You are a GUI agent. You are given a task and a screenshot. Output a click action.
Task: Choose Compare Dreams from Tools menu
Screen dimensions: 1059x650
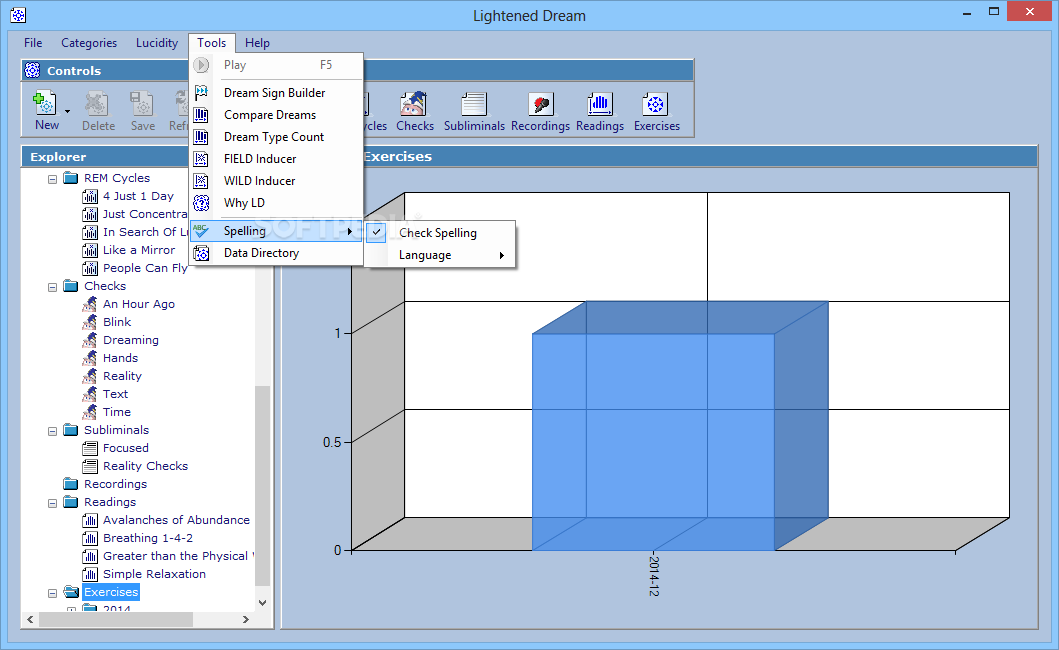[277, 115]
